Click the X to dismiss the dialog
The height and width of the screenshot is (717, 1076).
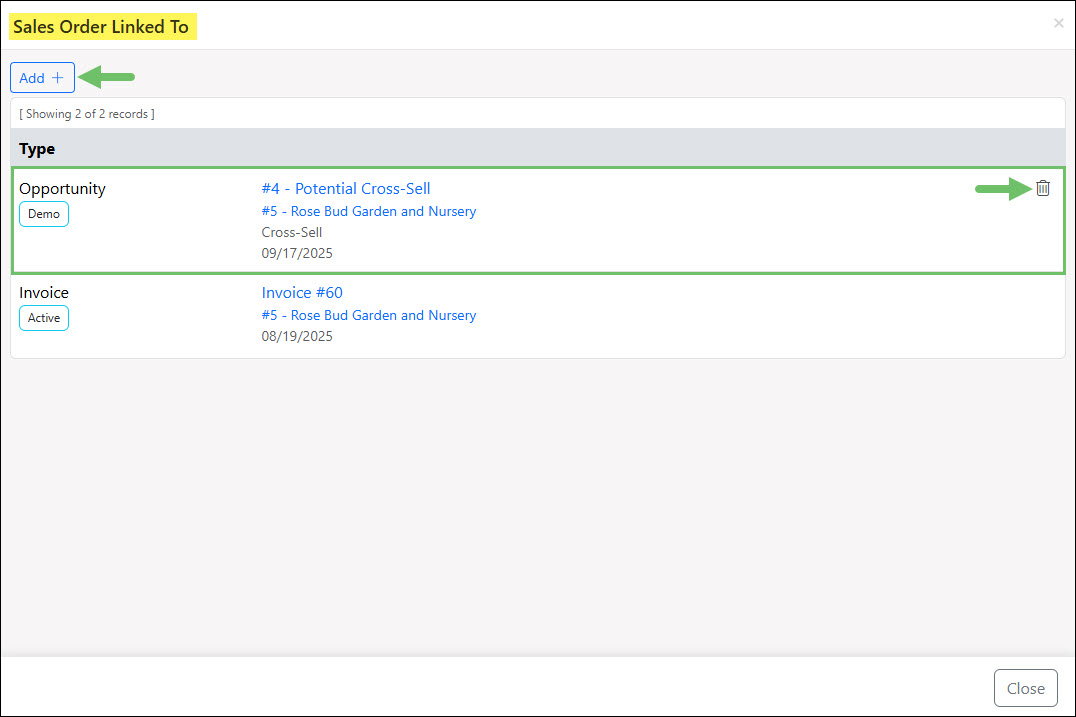click(1058, 23)
